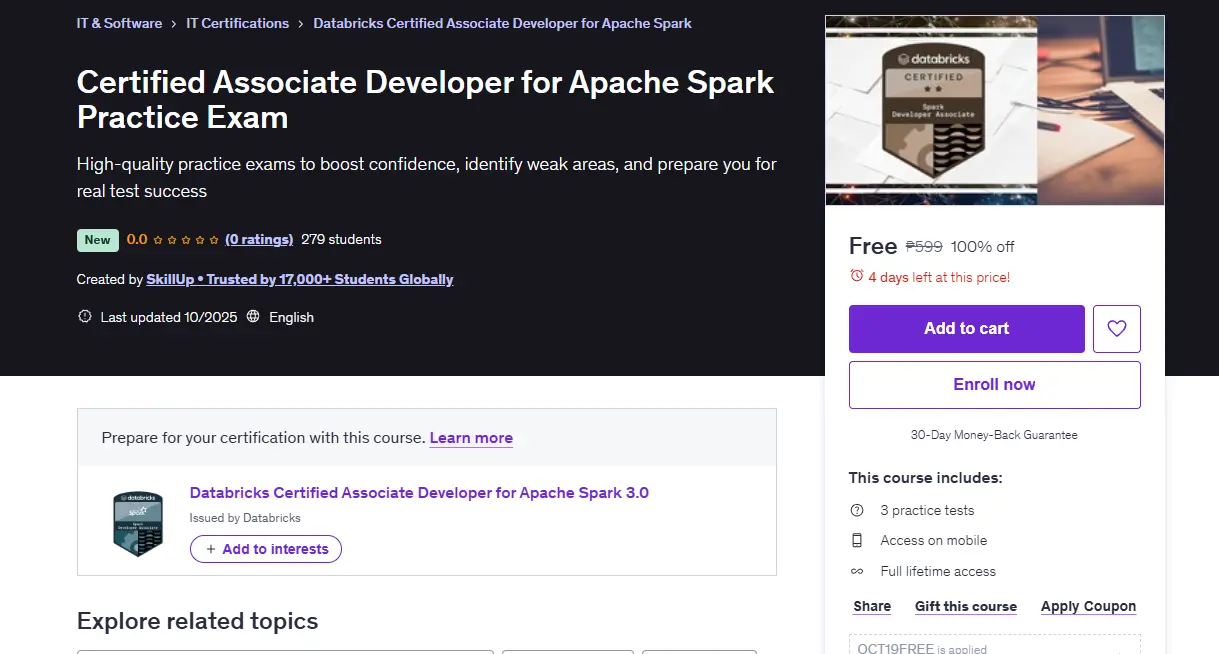The width and height of the screenshot is (1219, 654).
Task: Click the clock icon next to Last updated
Action: (85, 317)
